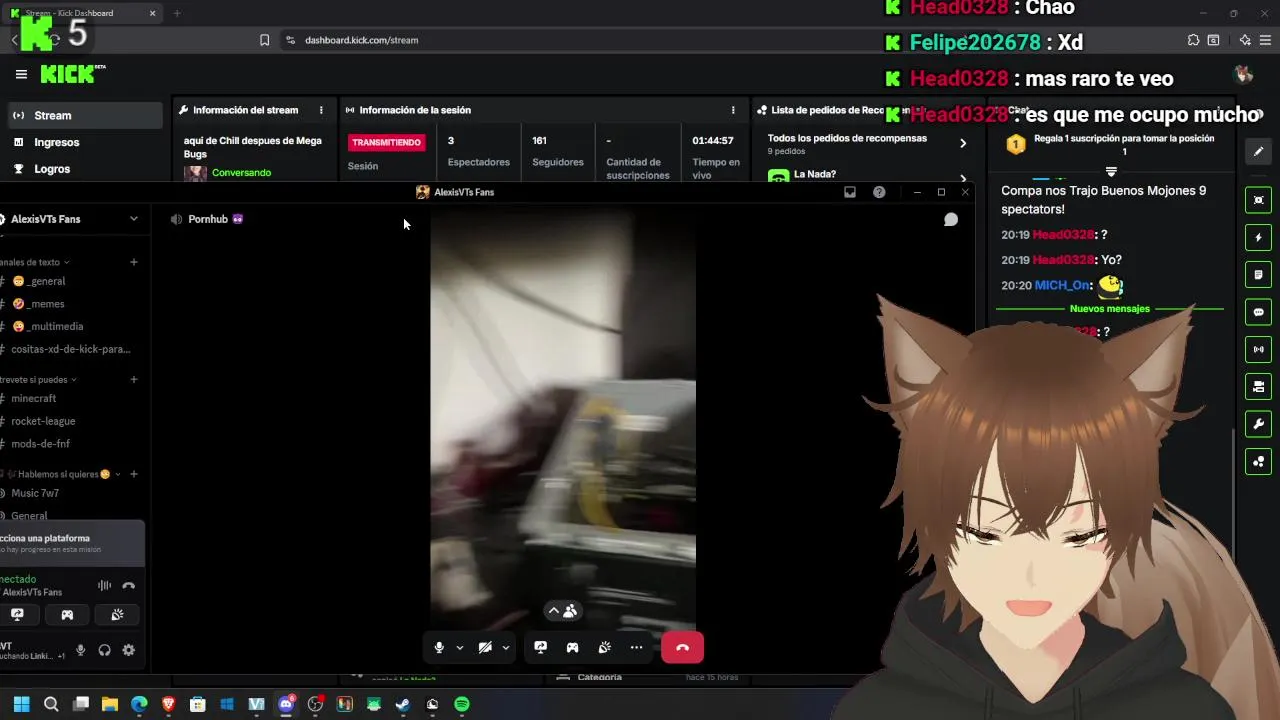Disconnect from voice in the sidebar panel

[128, 586]
